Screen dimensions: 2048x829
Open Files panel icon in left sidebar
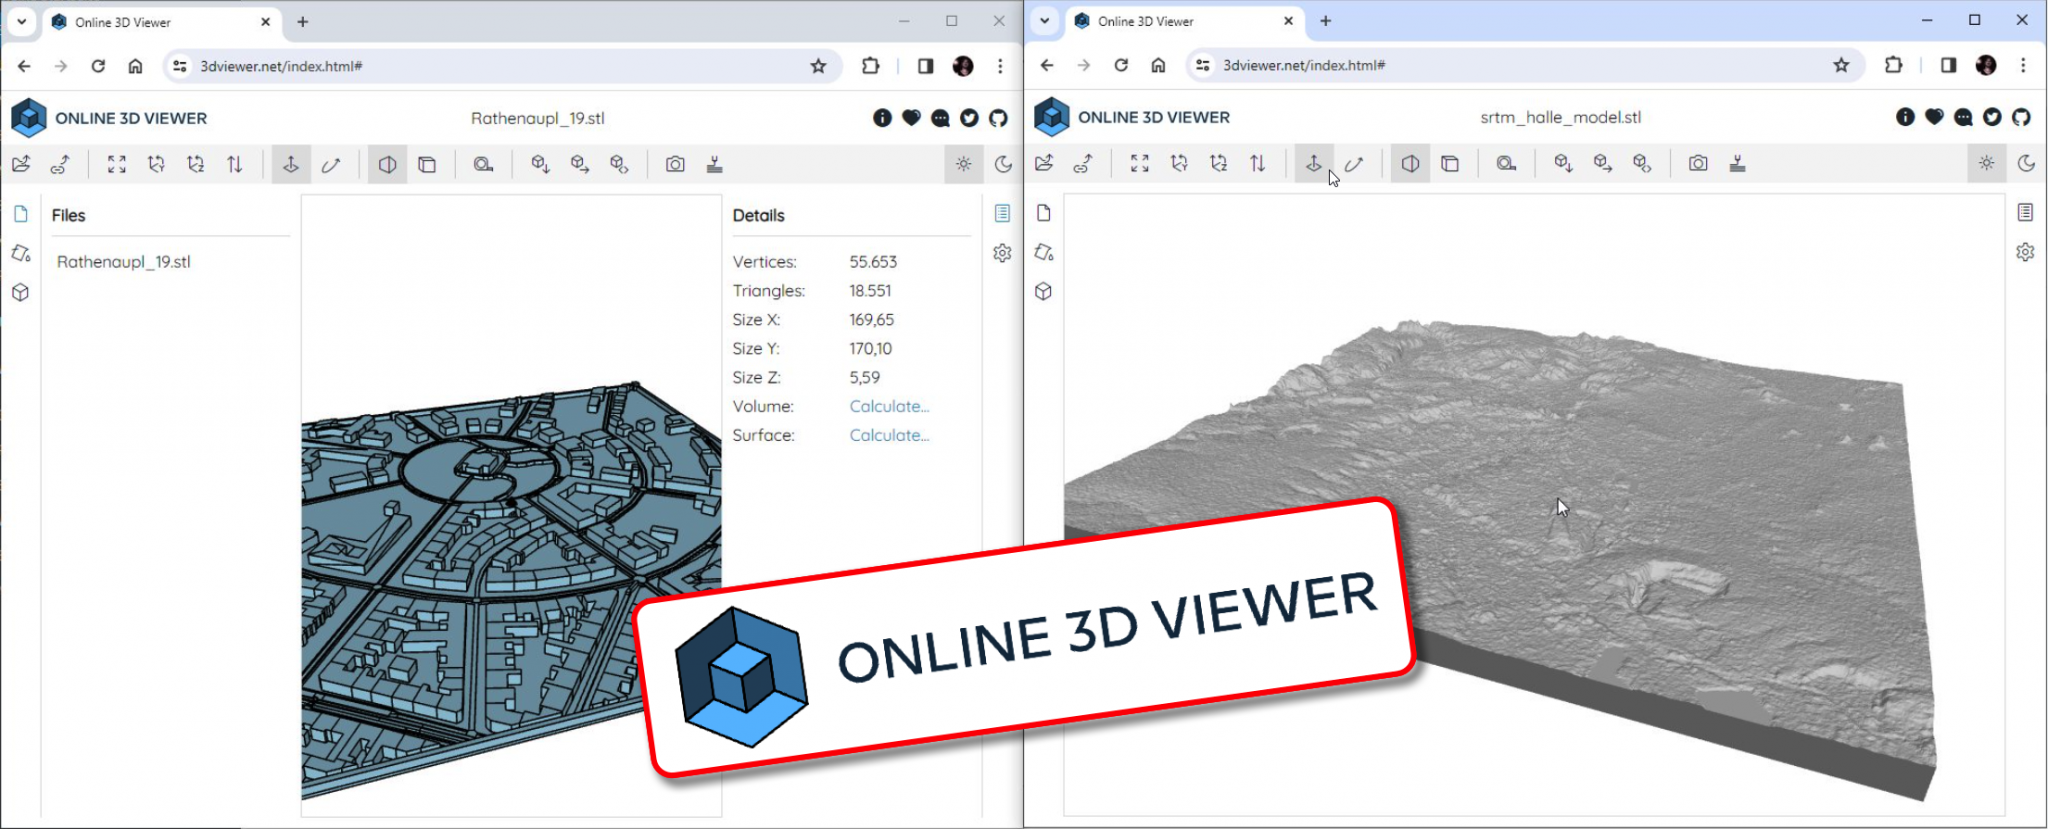coord(21,214)
